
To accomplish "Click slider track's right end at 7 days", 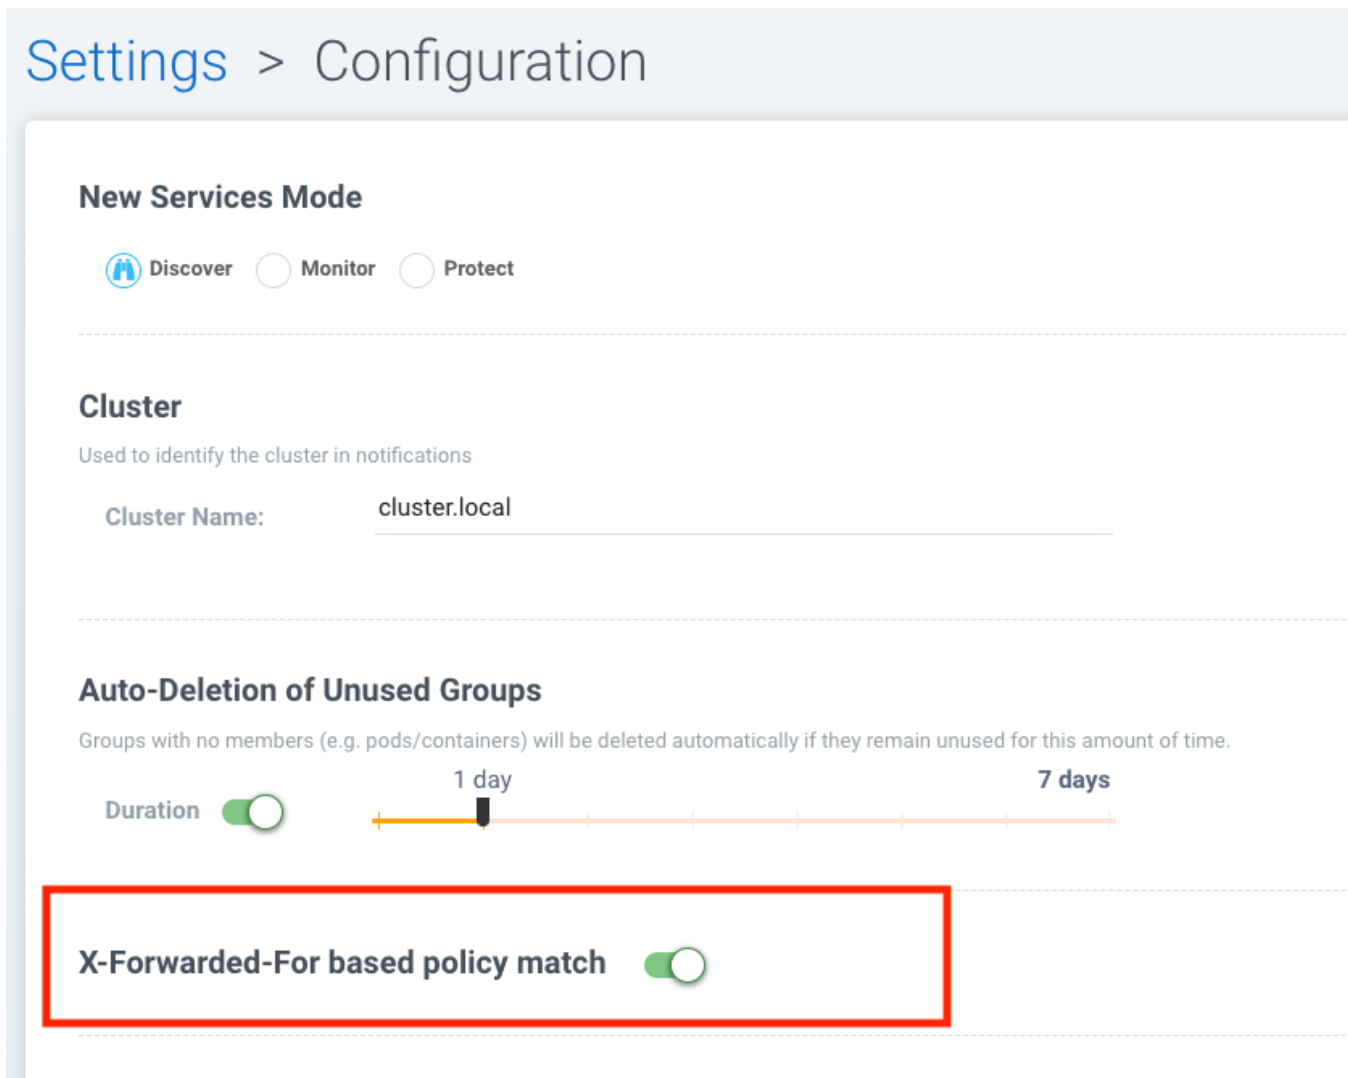I will pyautogui.click(x=1110, y=820).
